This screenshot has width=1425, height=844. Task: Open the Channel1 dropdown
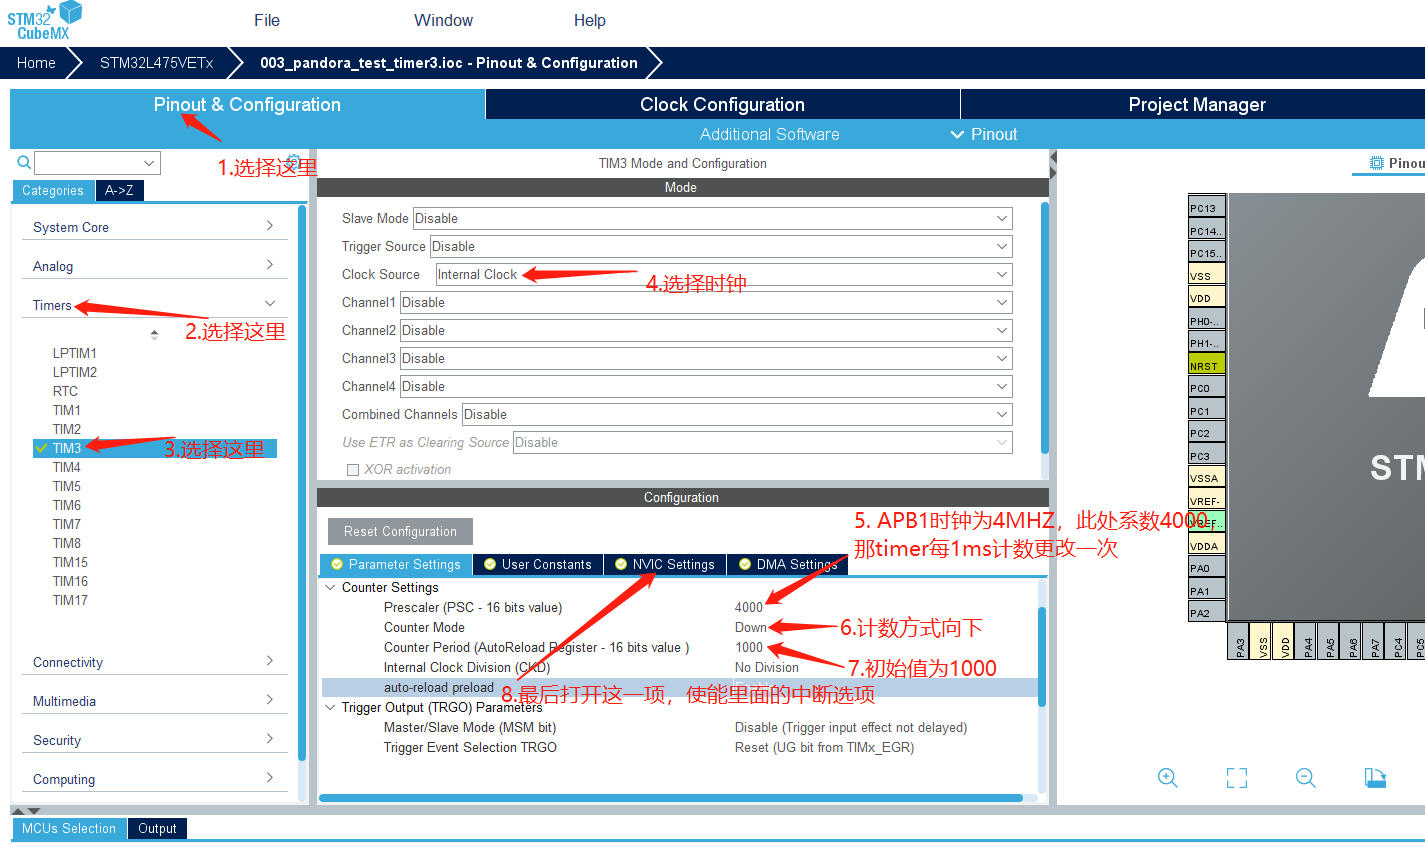click(706, 303)
